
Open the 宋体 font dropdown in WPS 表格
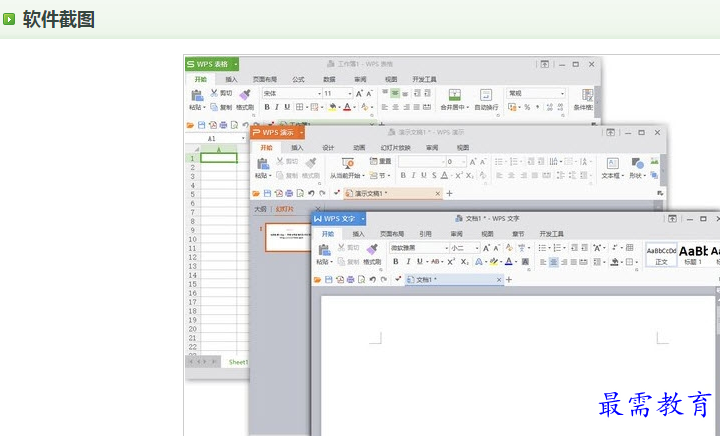pyautogui.click(x=319, y=94)
